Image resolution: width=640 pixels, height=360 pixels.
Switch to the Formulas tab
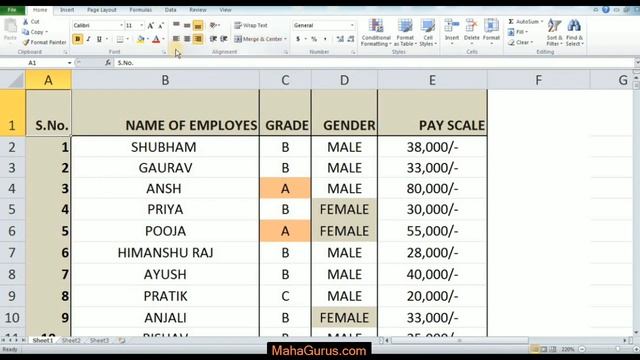pyautogui.click(x=140, y=10)
